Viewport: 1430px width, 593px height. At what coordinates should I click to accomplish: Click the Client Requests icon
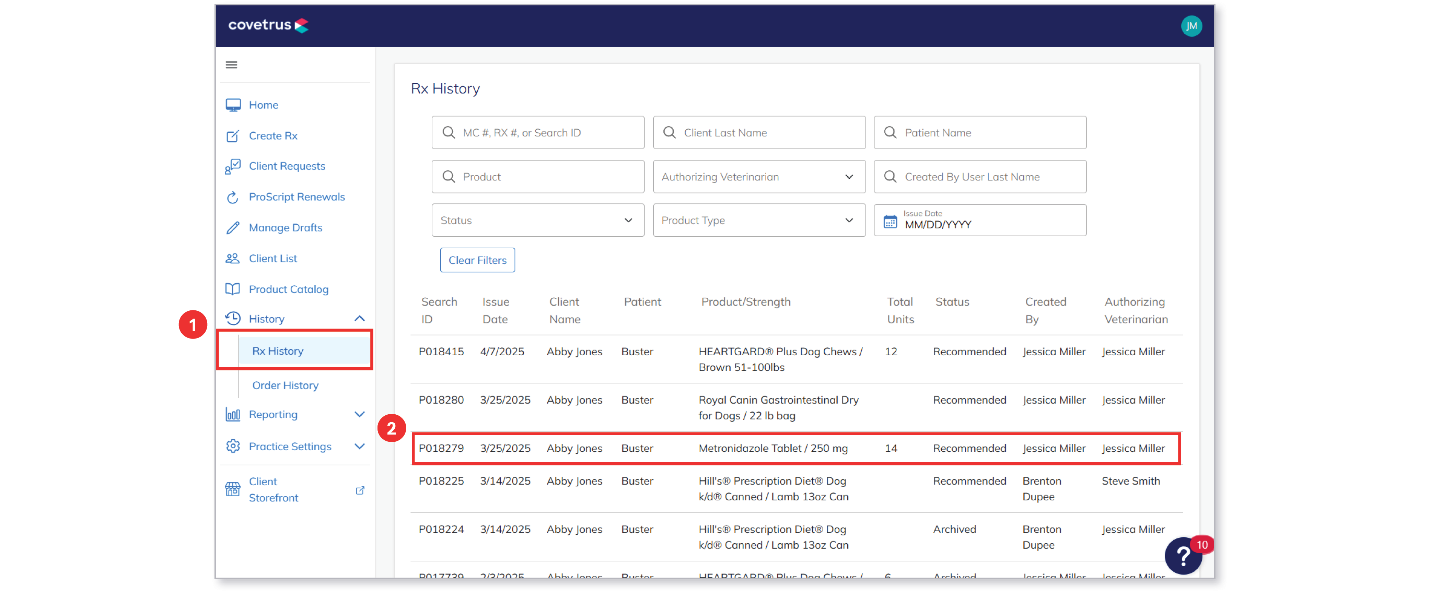point(233,166)
